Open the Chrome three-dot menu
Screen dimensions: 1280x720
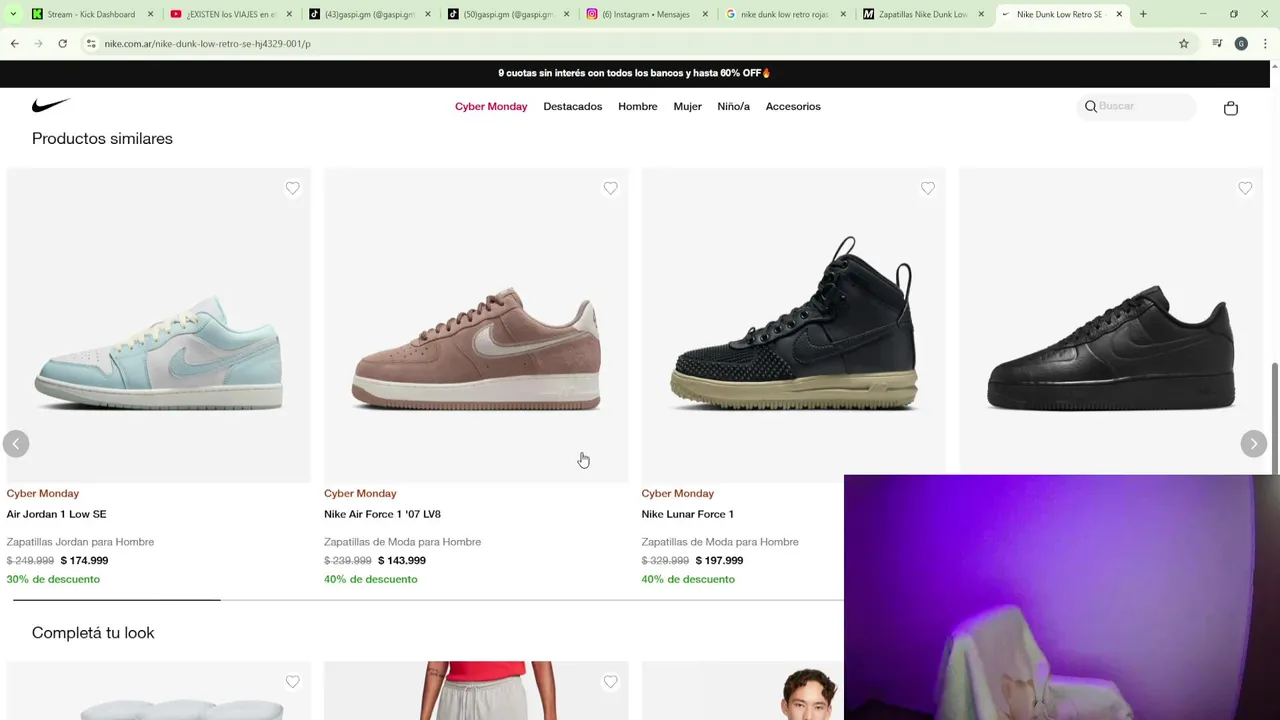pyautogui.click(x=1265, y=44)
